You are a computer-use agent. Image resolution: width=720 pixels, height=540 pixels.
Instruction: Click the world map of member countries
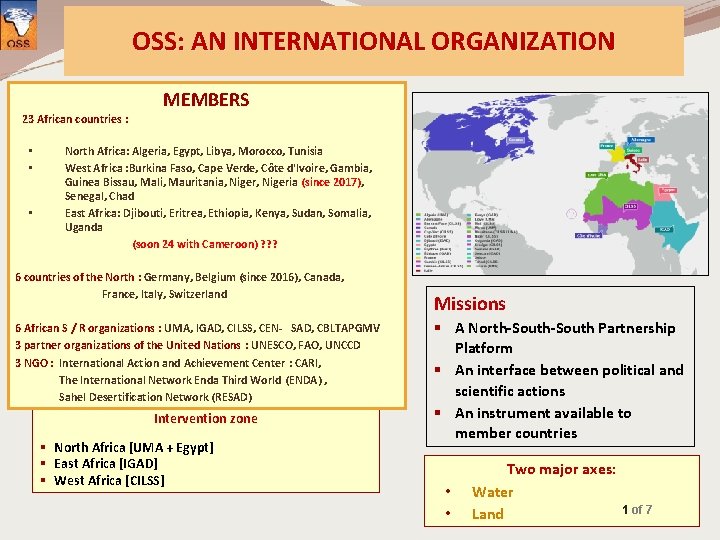tap(560, 184)
